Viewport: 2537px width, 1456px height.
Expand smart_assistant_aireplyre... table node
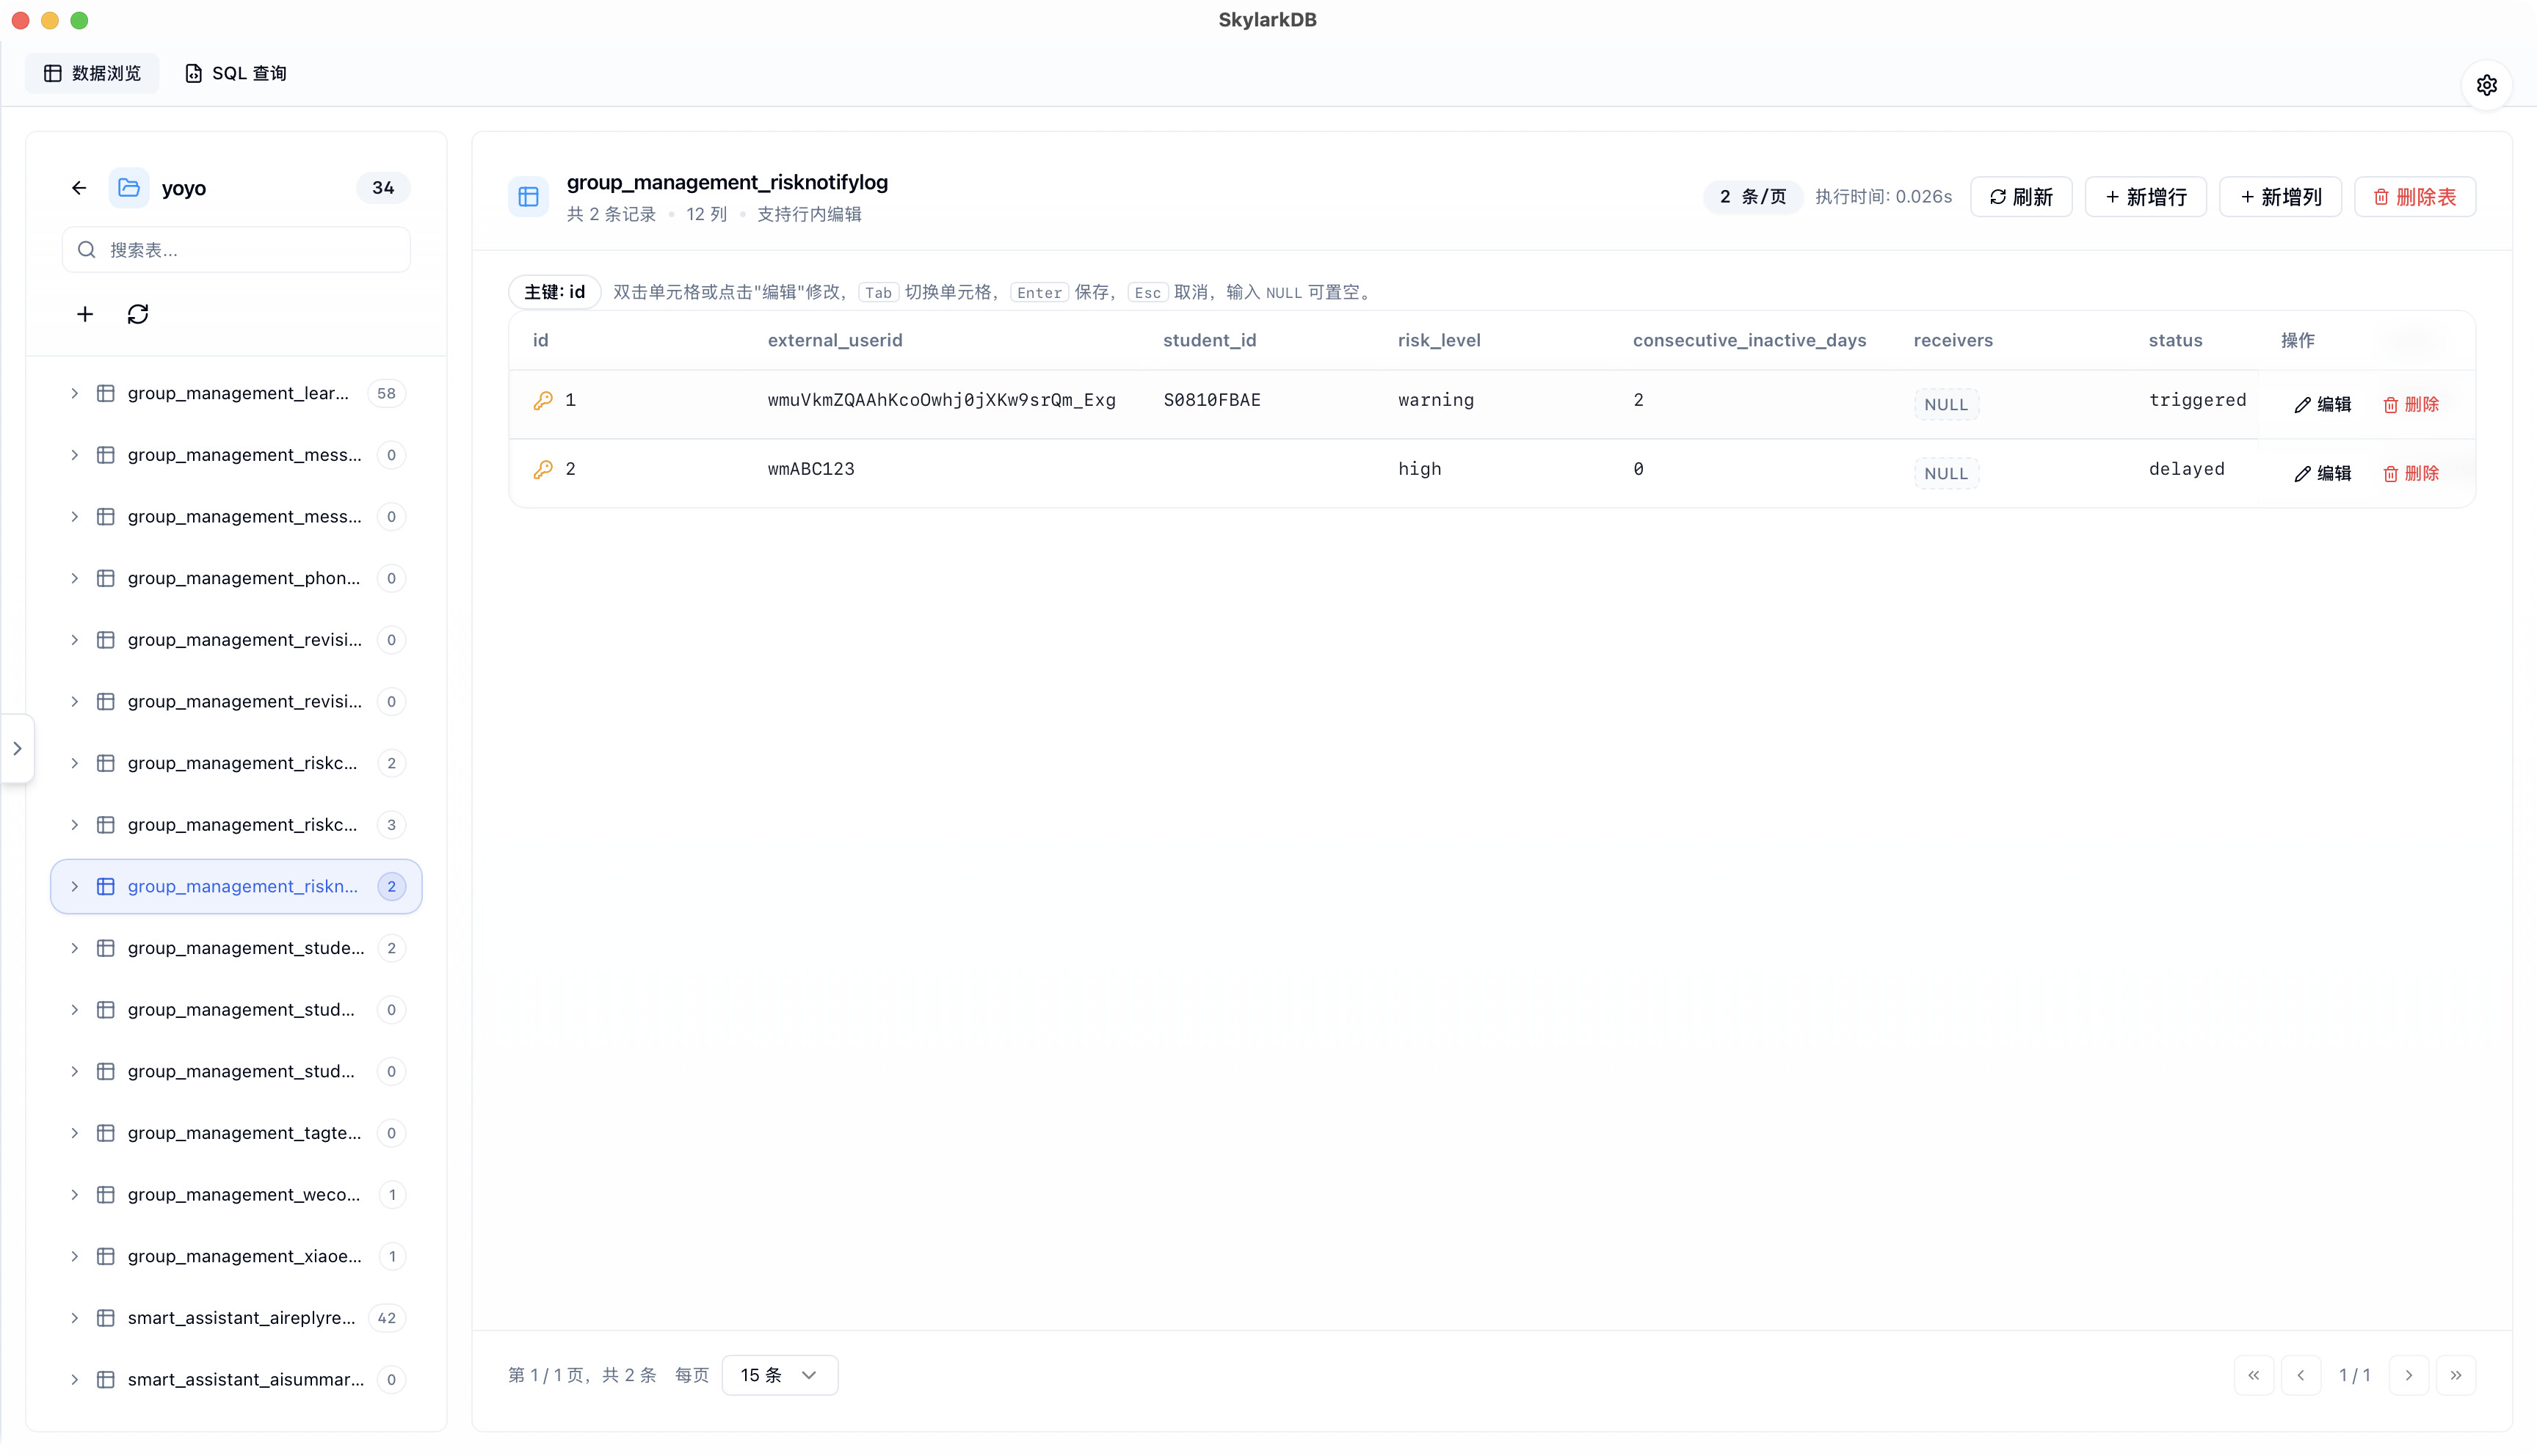coord(74,1318)
